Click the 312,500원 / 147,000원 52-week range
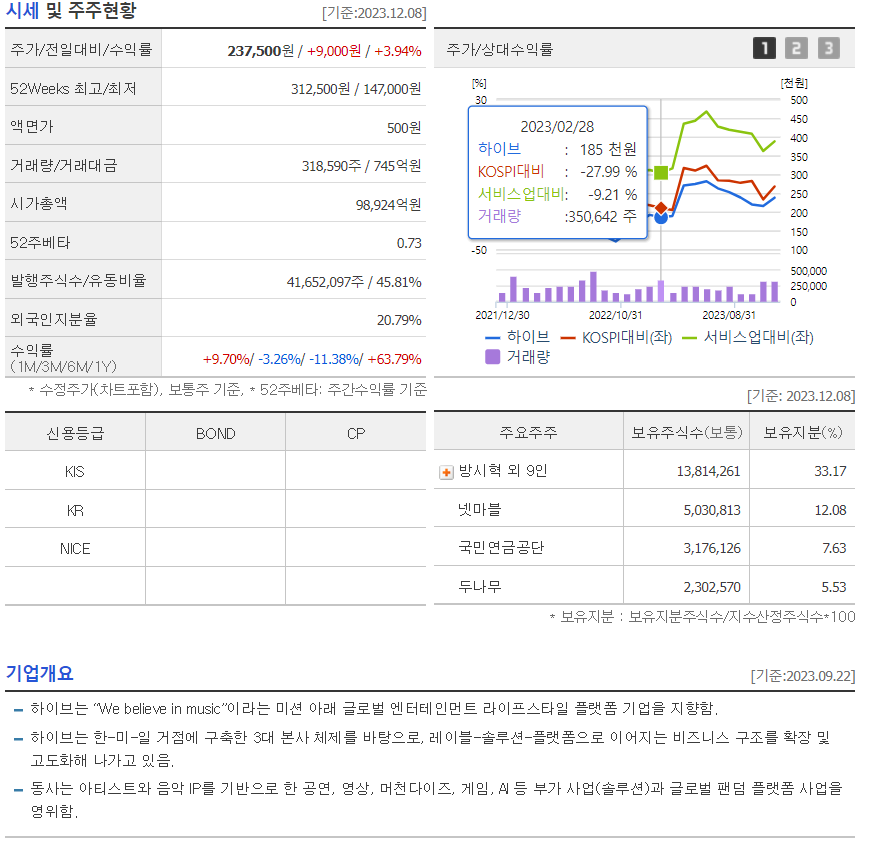 (x=356, y=89)
